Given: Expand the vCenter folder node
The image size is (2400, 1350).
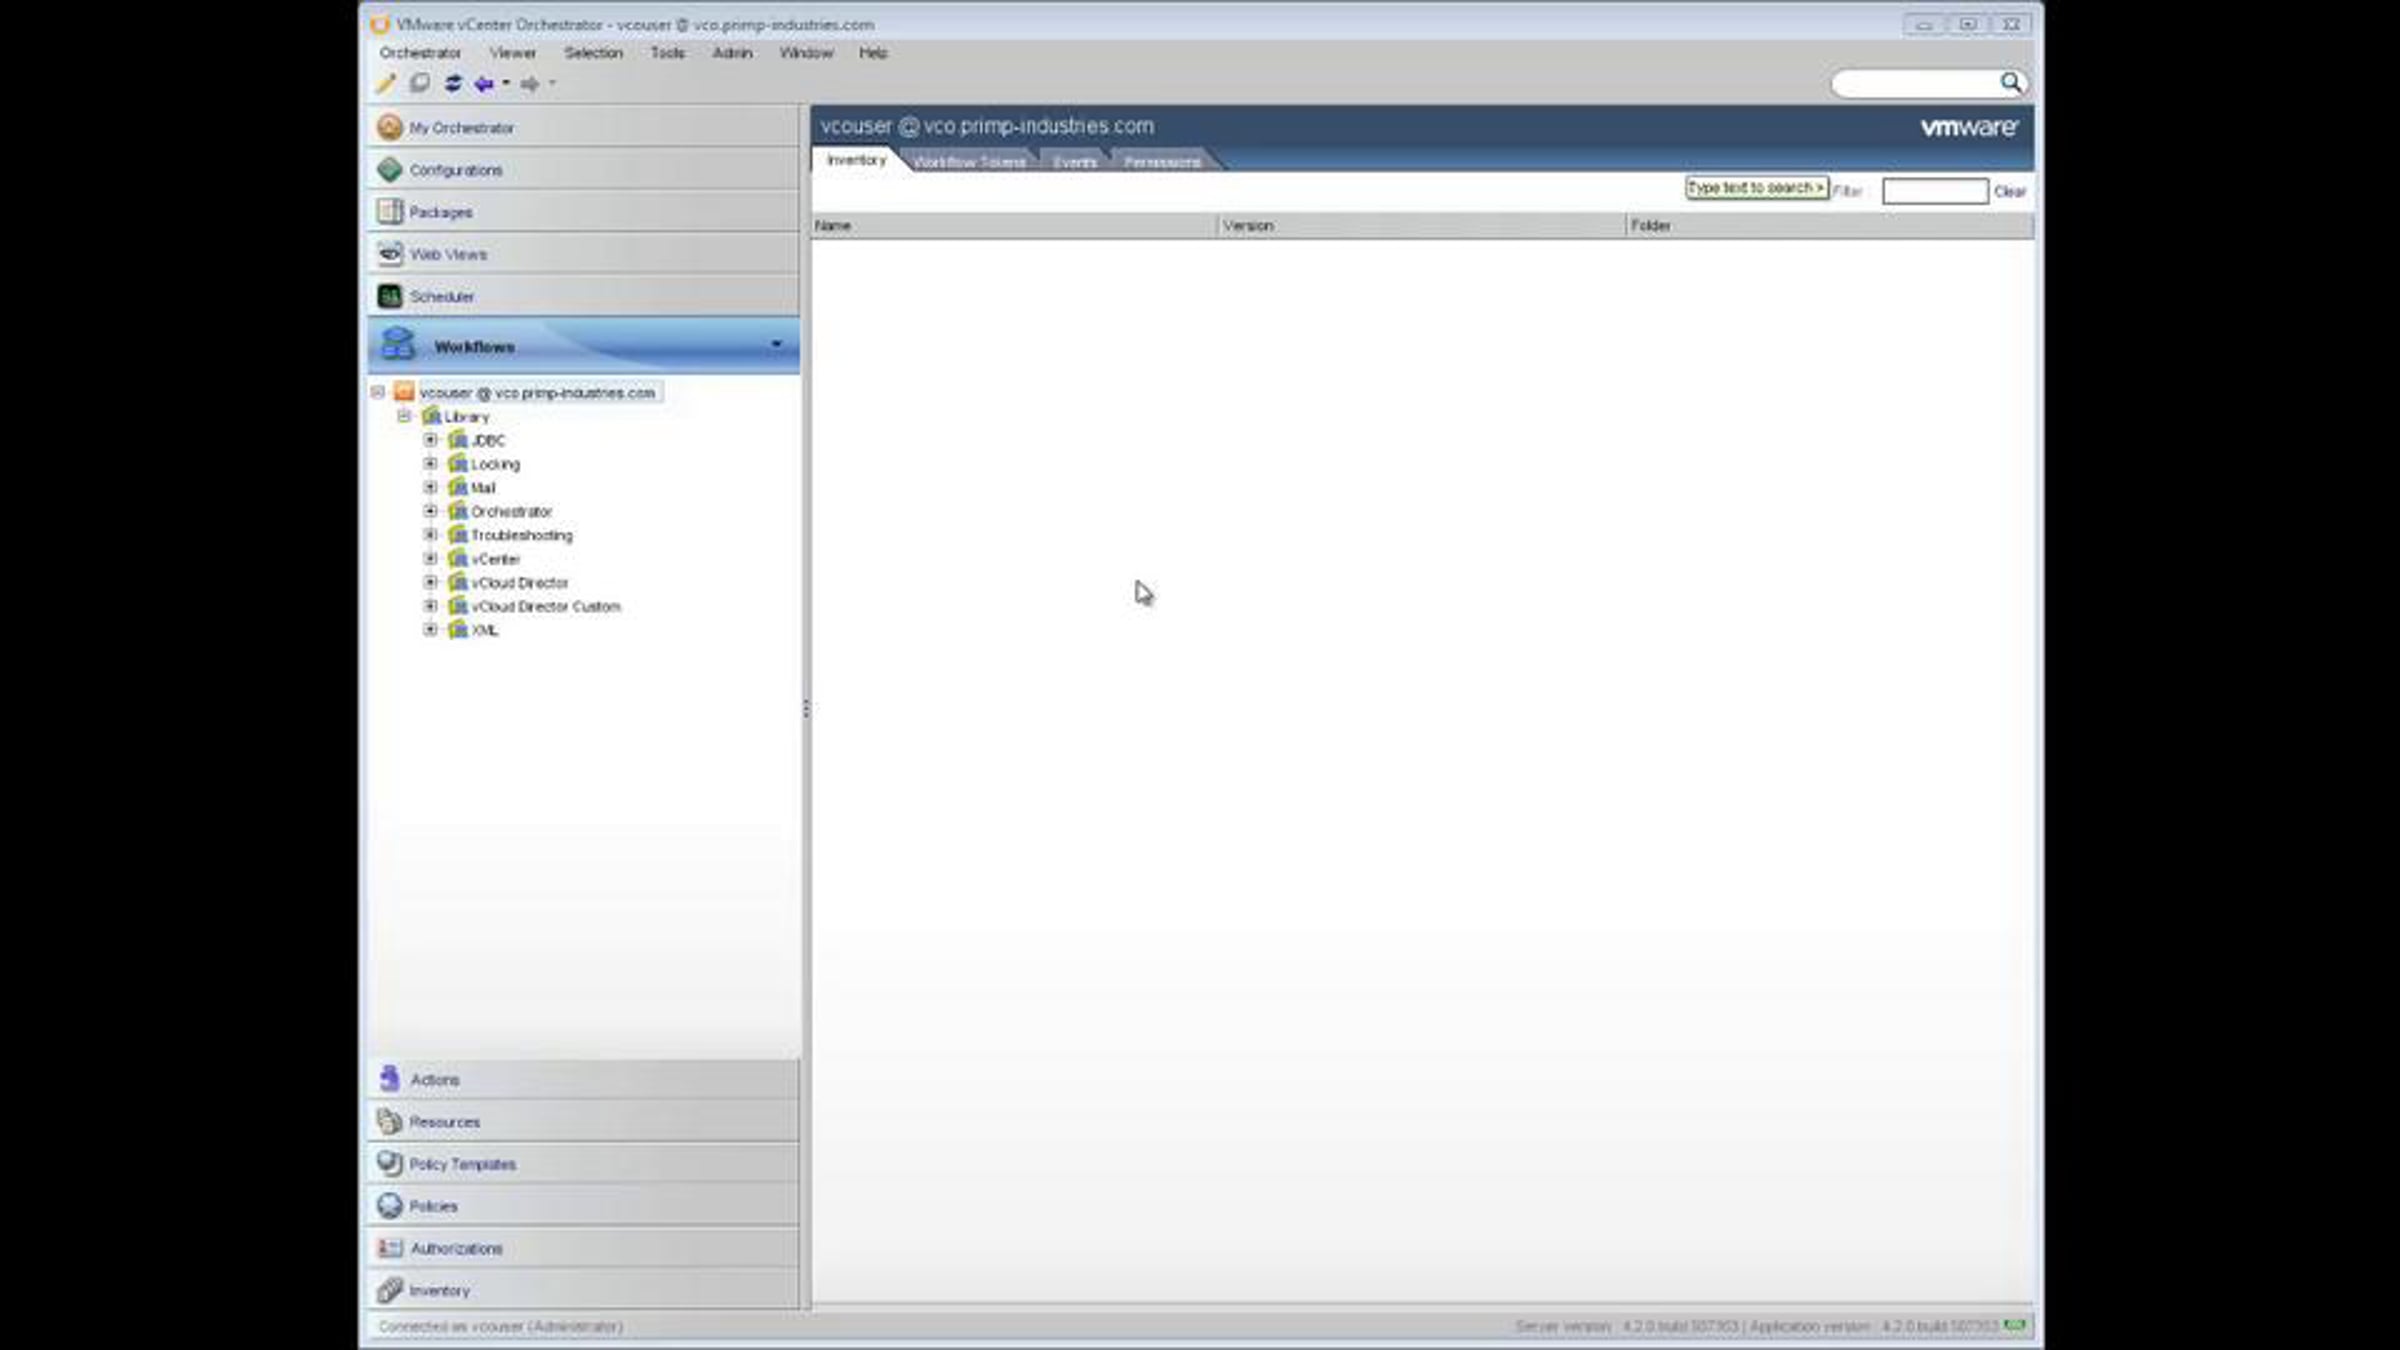Looking at the screenshot, I should coord(430,559).
